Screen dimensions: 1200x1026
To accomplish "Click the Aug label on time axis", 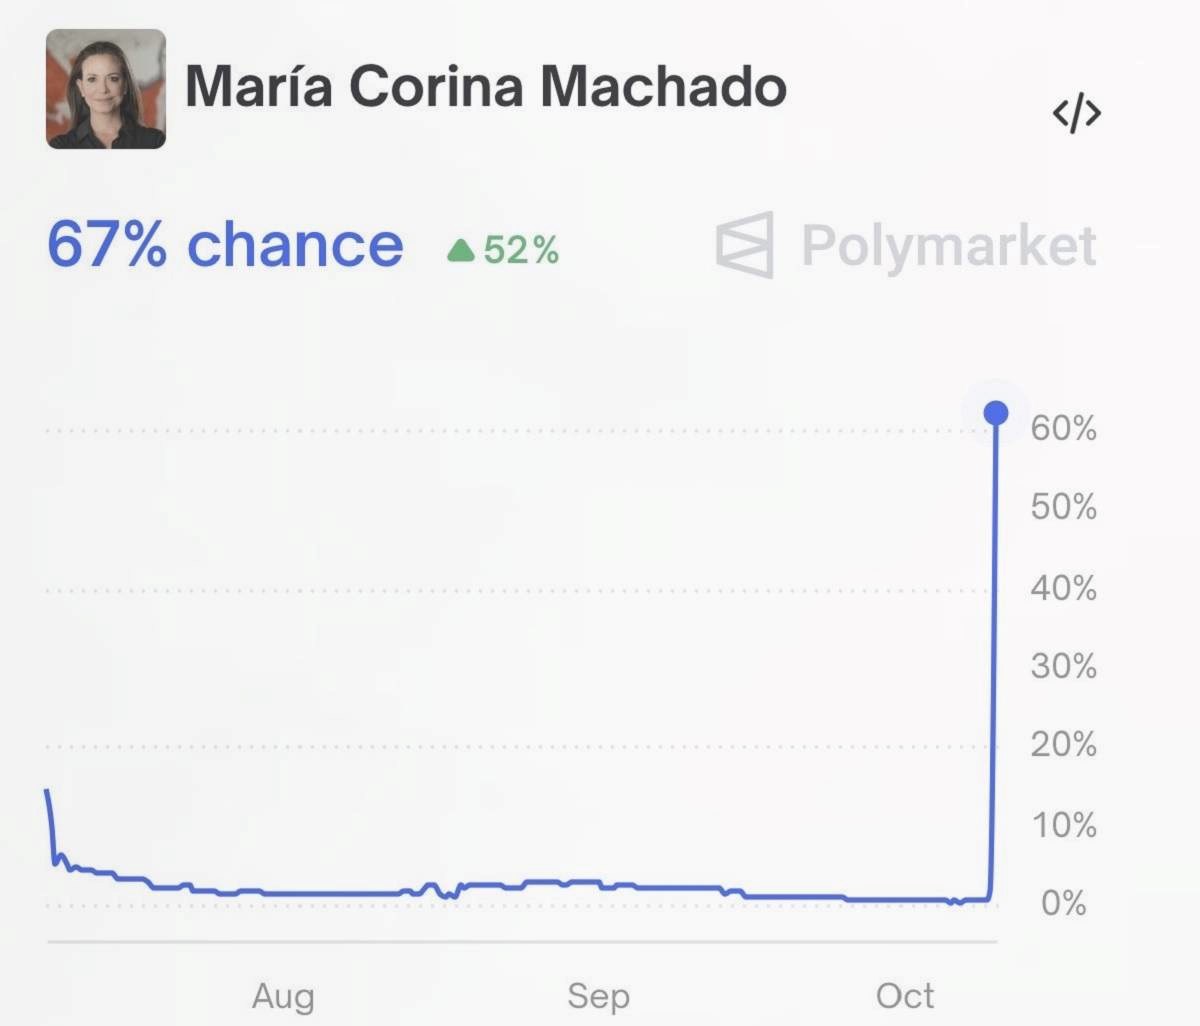I will click(x=283, y=996).
